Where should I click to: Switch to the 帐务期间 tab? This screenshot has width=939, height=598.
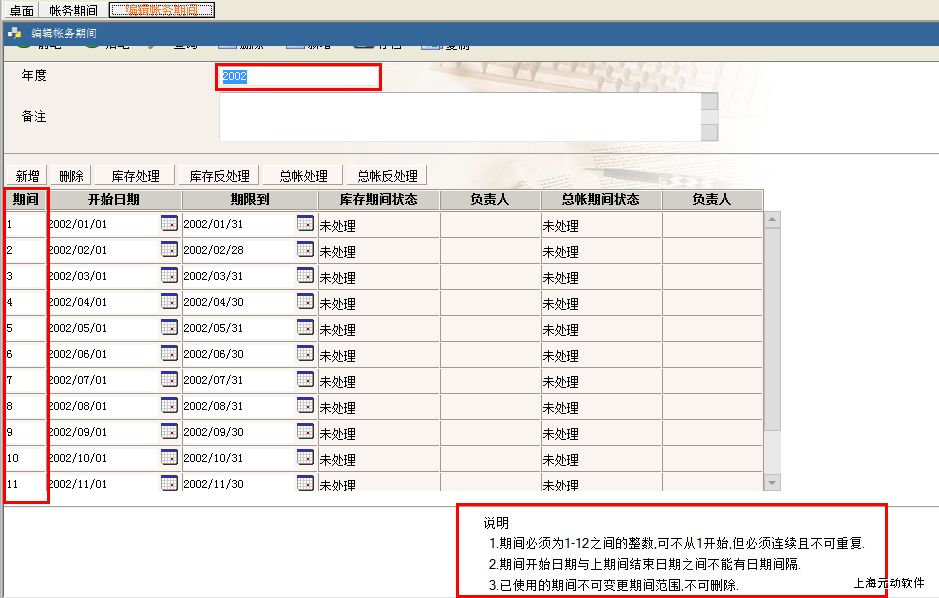73,10
